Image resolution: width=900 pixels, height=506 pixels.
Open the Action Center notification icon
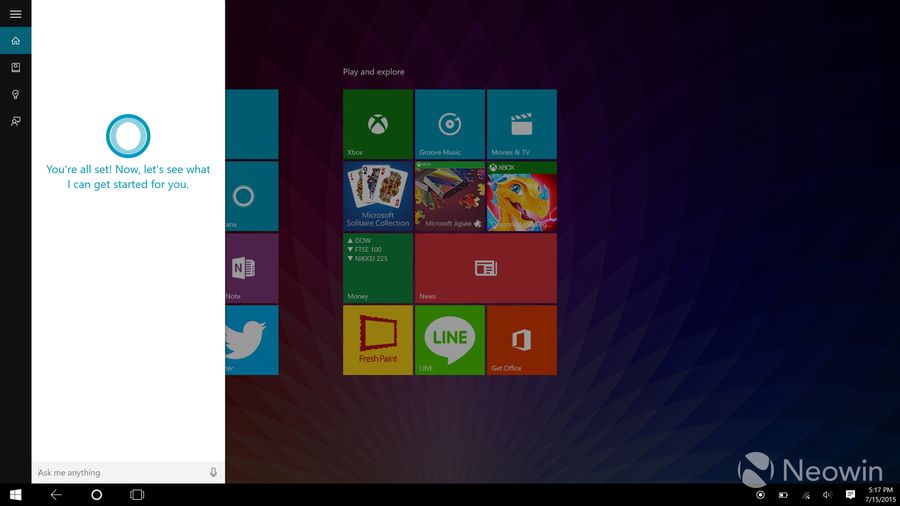850,495
